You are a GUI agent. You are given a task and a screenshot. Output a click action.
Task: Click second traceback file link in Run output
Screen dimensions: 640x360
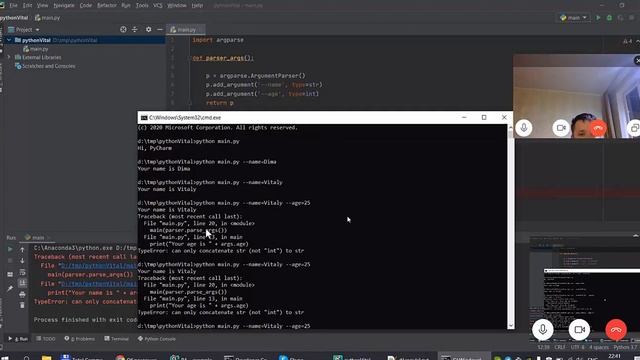click(99, 284)
